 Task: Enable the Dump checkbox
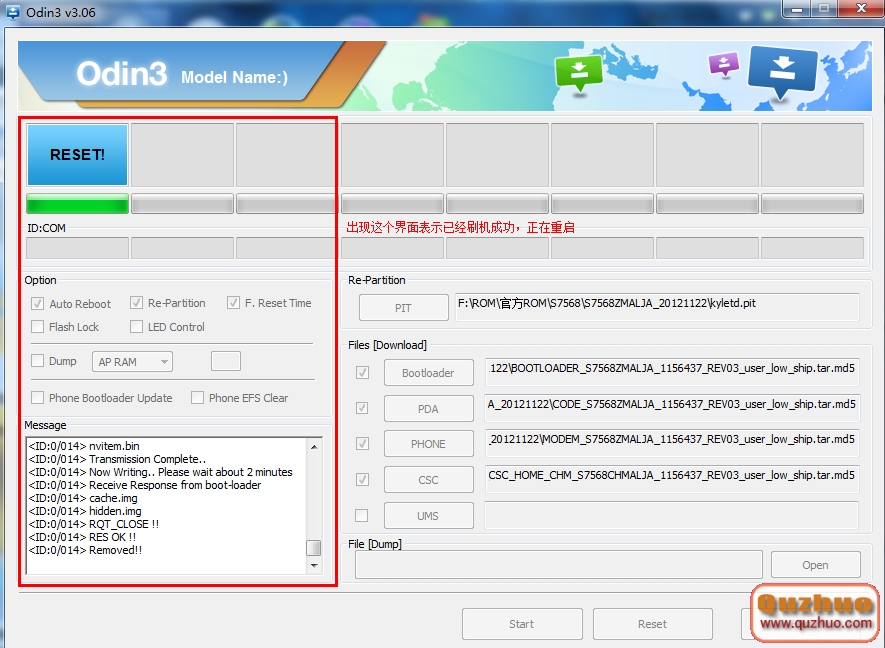point(37,361)
